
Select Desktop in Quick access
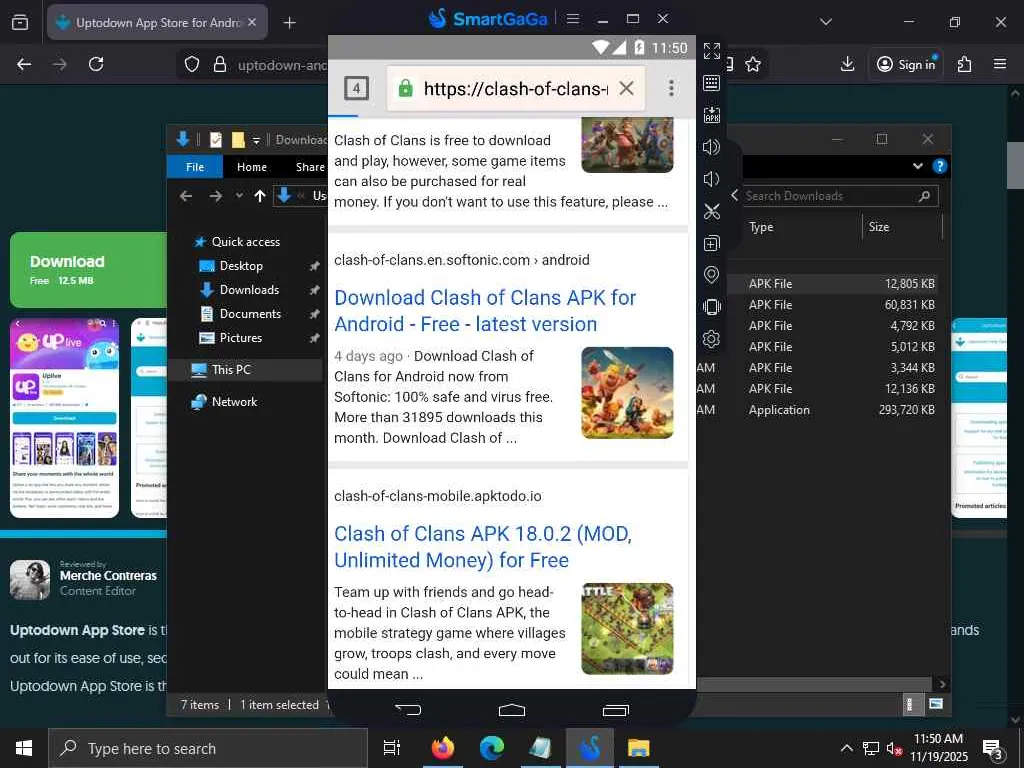click(241, 266)
